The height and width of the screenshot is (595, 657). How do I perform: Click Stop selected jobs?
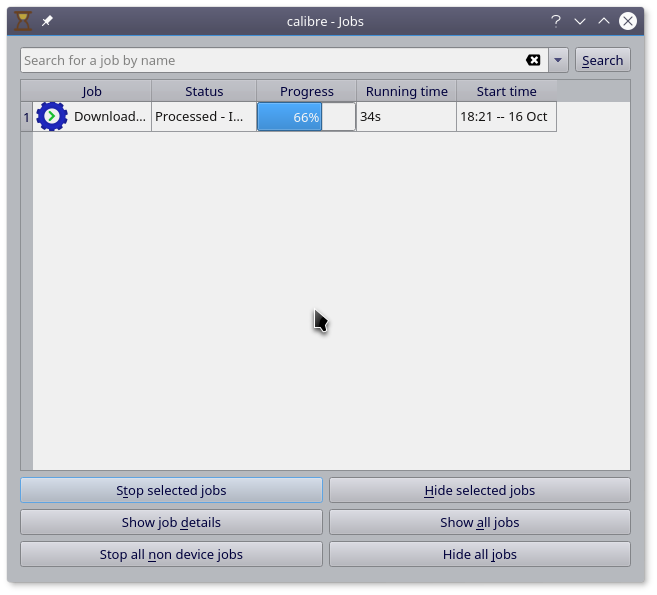point(171,490)
